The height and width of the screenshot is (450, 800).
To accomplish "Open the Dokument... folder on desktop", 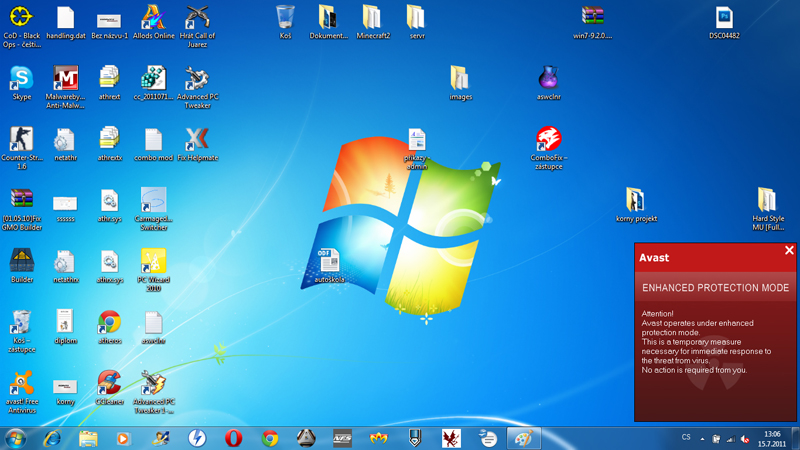I will point(328,17).
